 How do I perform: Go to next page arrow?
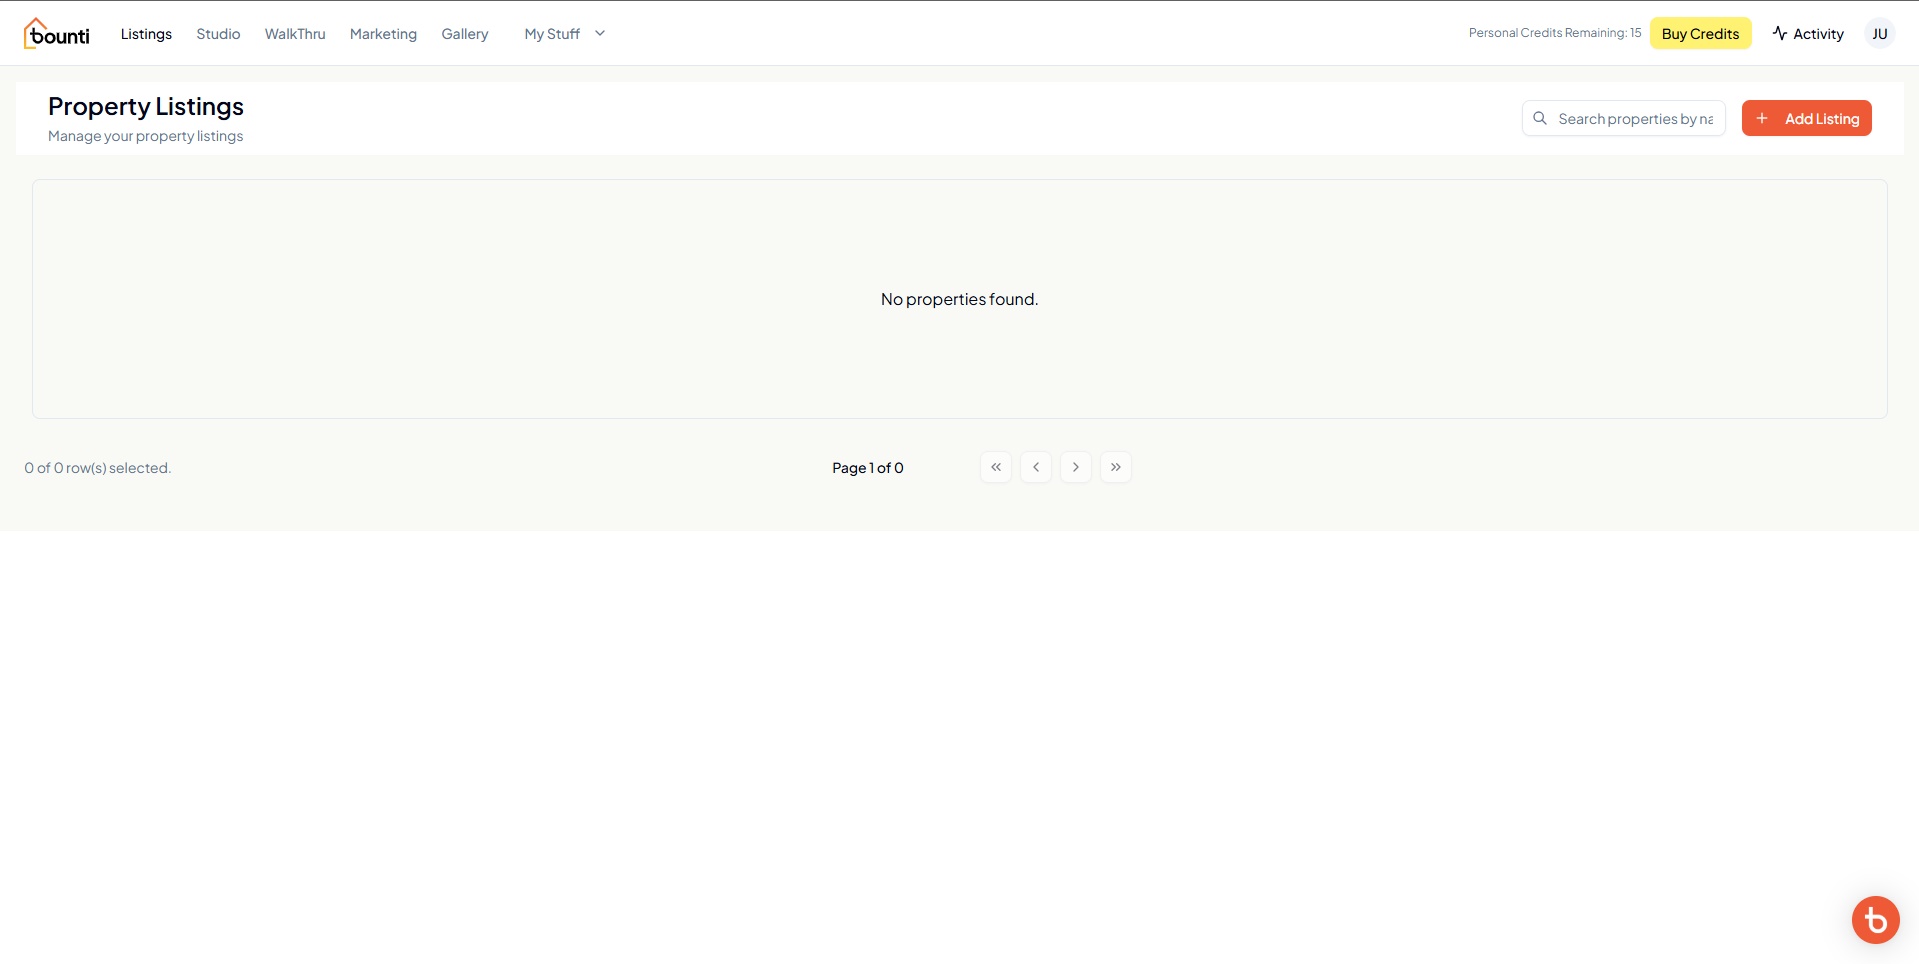pos(1076,467)
